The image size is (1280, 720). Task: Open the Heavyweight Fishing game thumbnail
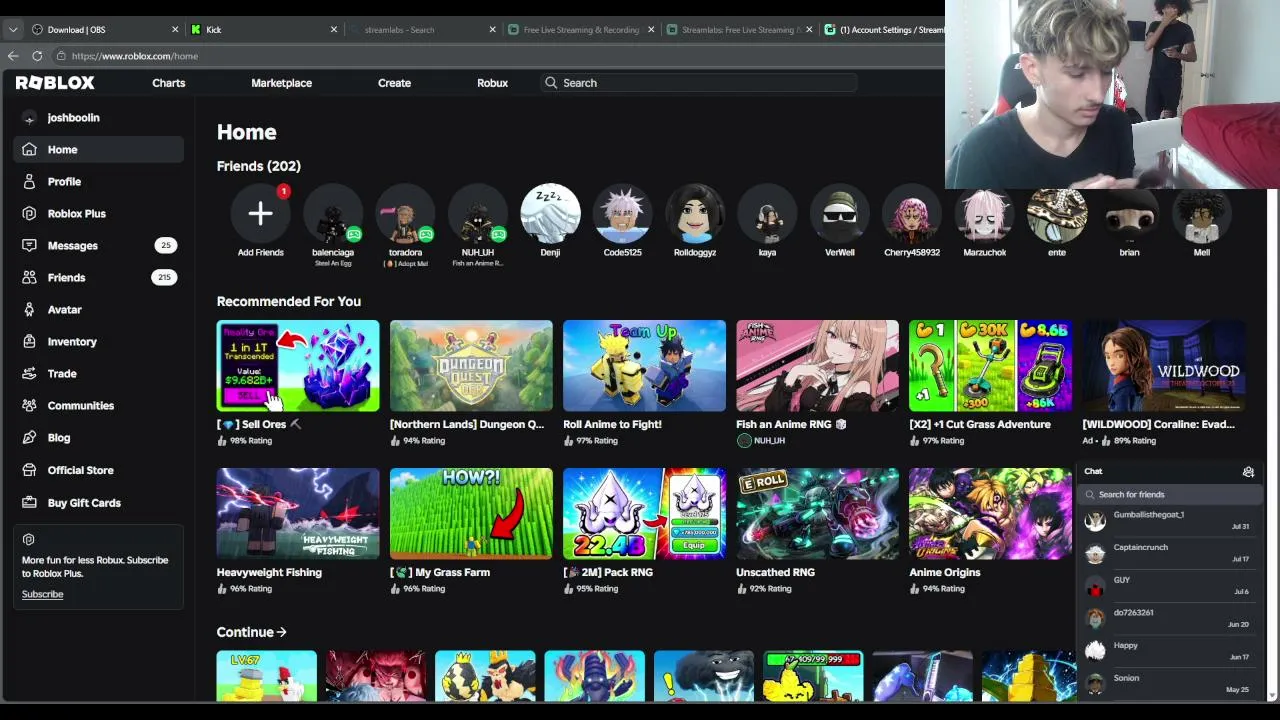coord(298,514)
